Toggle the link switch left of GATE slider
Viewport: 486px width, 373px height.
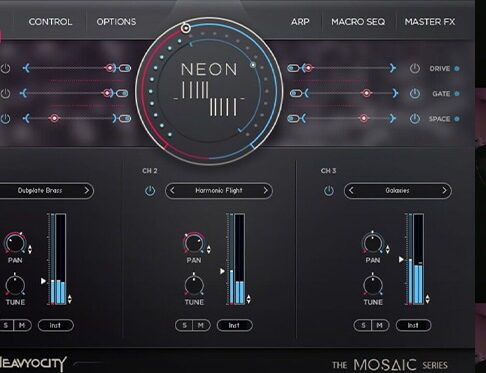(x=295, y=93)
